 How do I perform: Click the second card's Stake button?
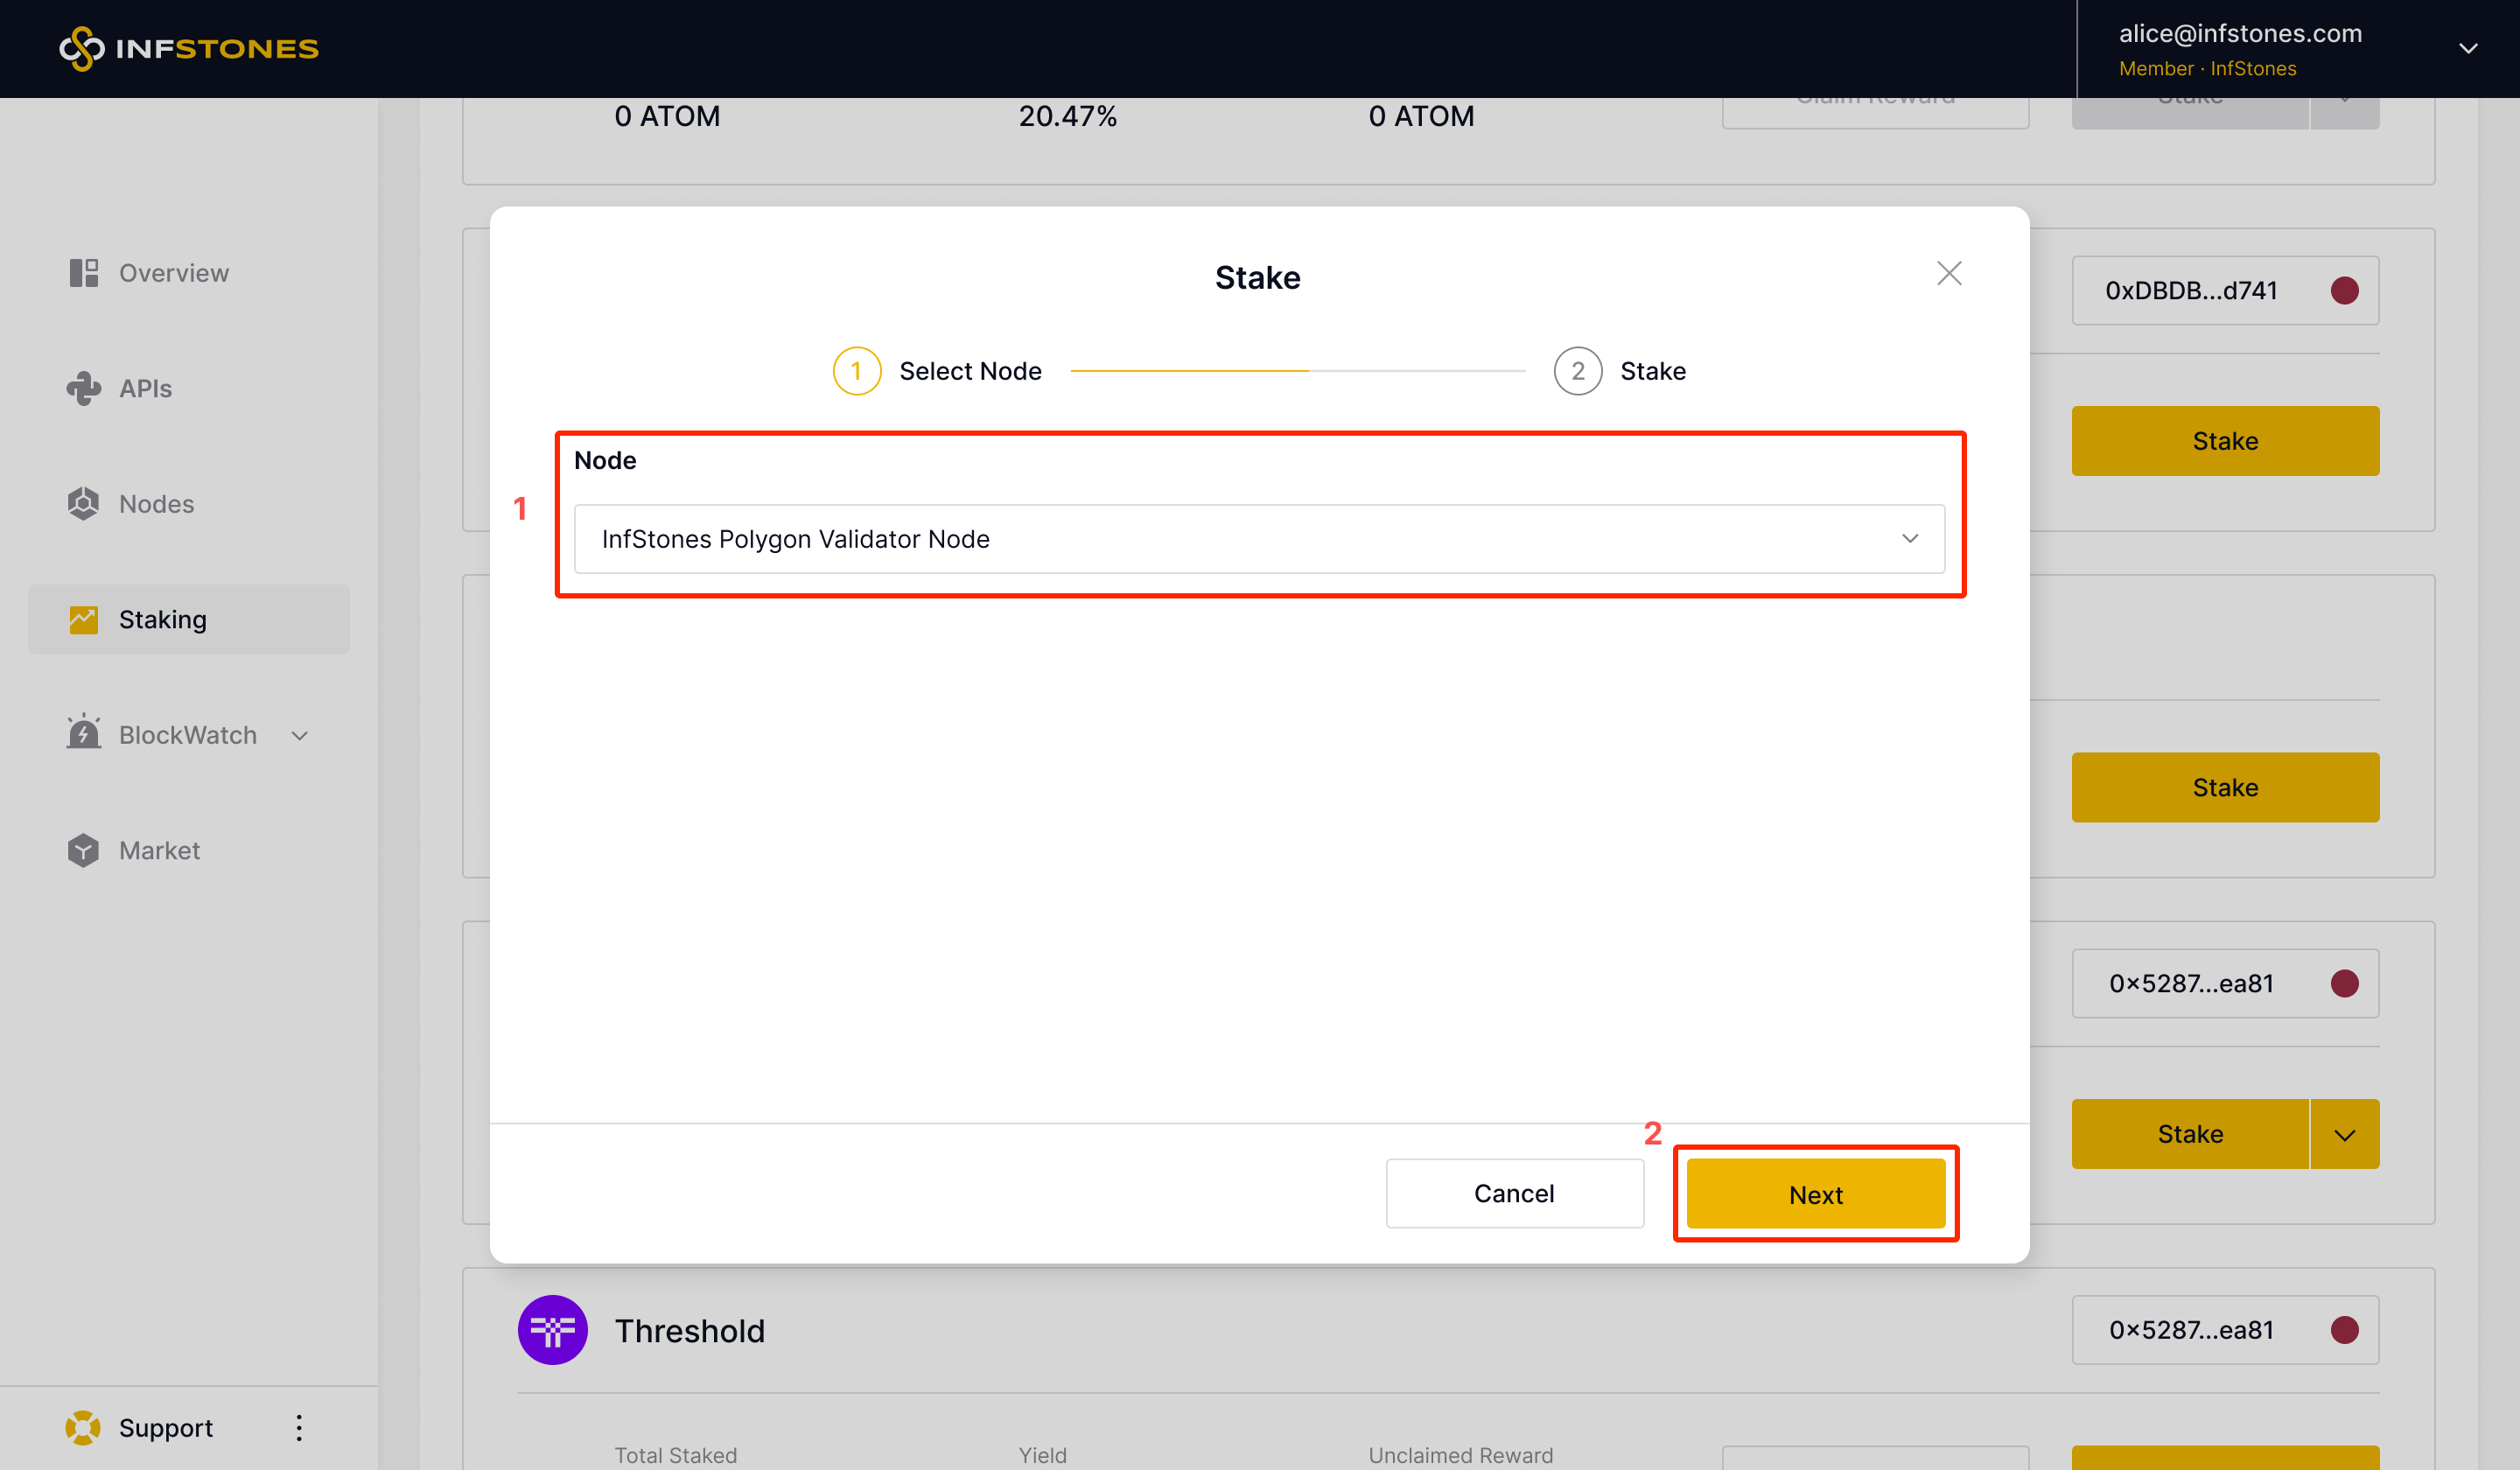[2225, 787]
